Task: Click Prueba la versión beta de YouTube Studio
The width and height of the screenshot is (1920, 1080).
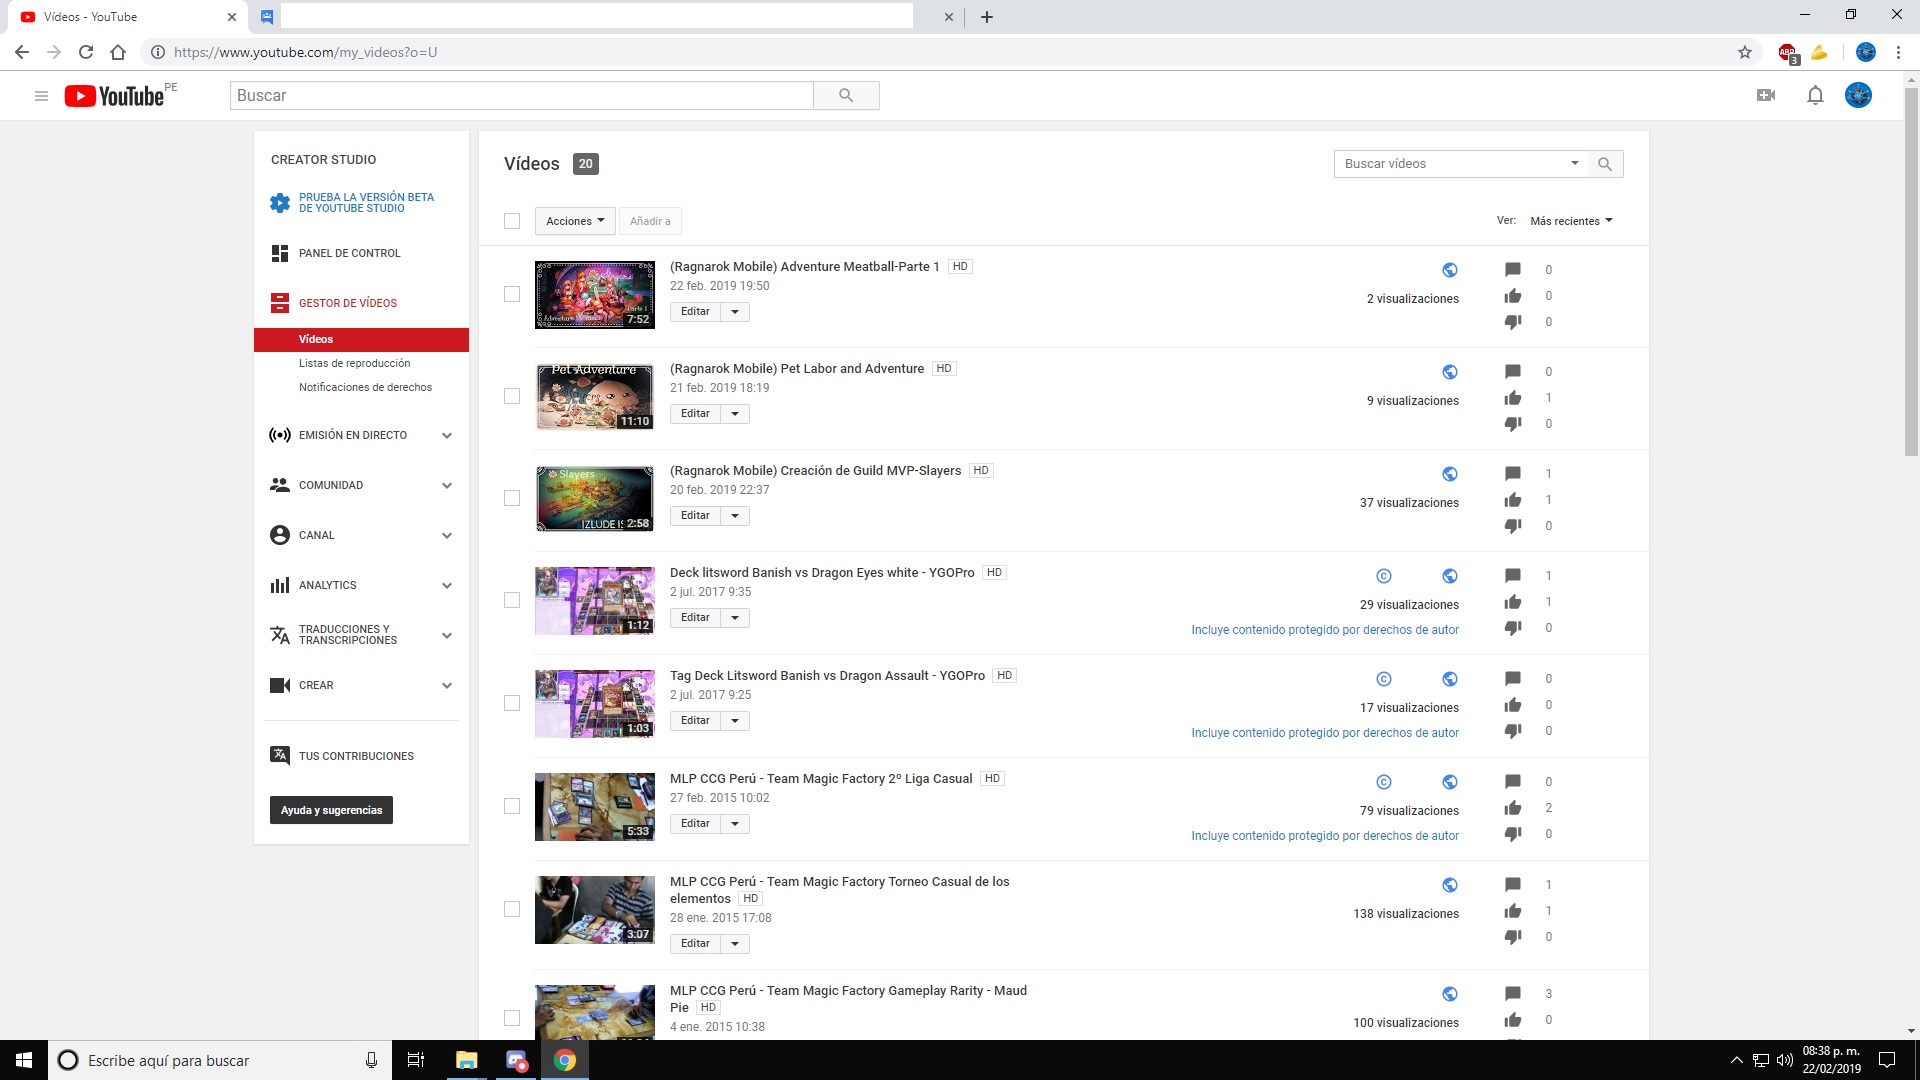Action: point(366,203)
